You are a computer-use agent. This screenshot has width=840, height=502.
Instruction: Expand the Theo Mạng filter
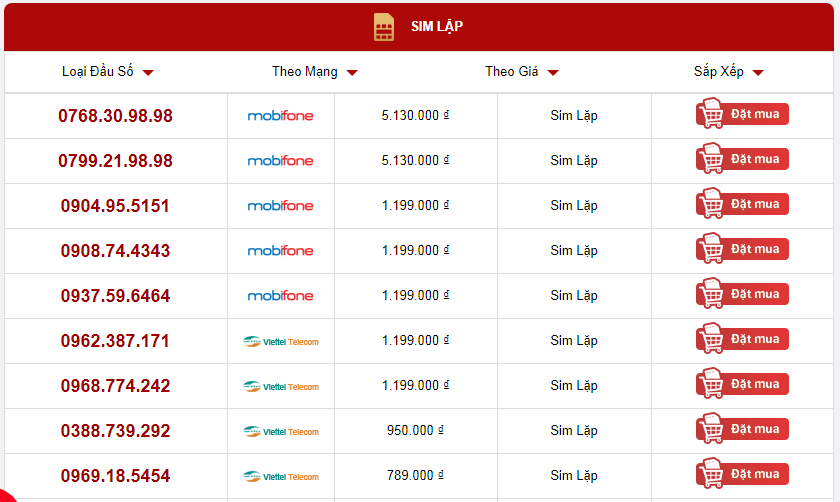(x=314, y=72)
